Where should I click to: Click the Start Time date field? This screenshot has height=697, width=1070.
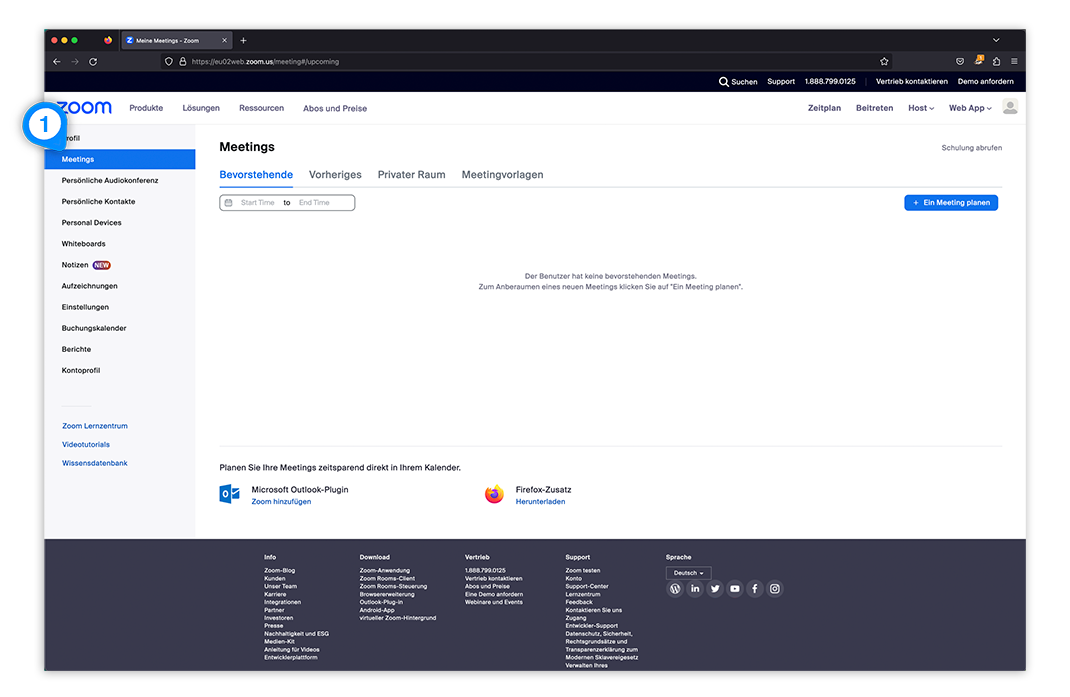tap(257, 203)
